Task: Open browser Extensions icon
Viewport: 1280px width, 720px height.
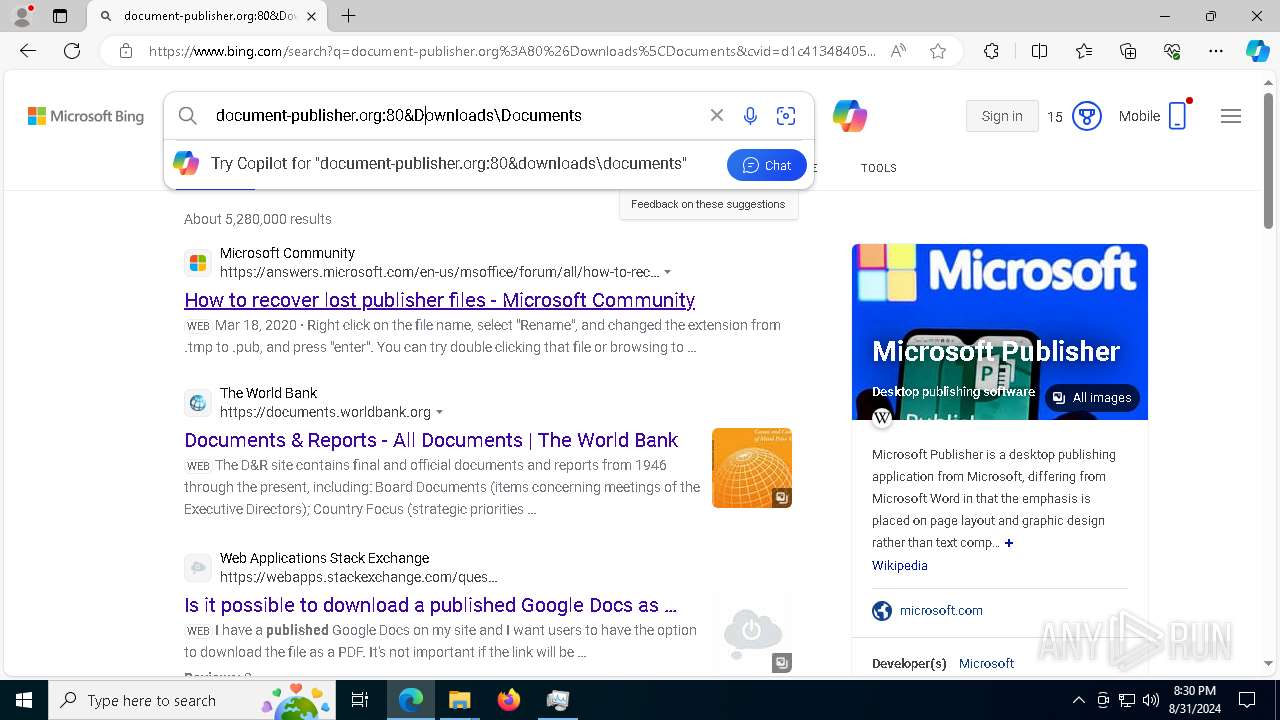Action: click(x=991, y=51)
